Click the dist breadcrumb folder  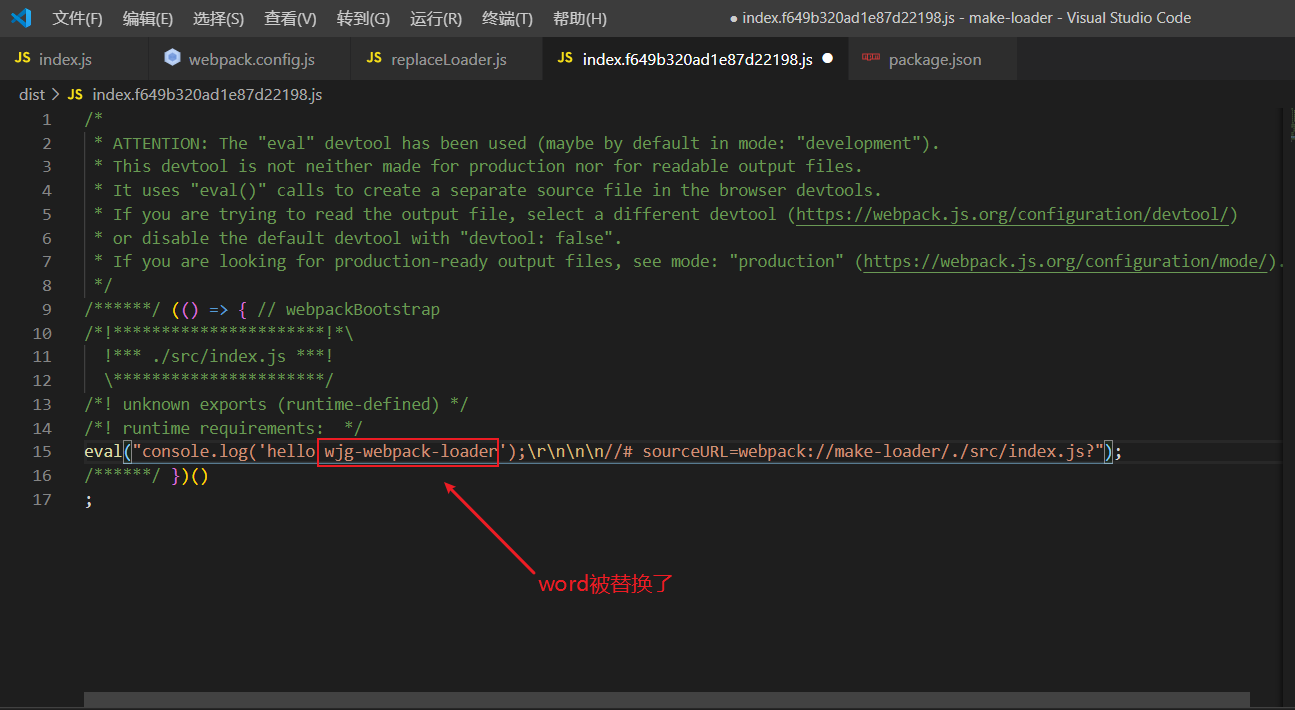[32, 94]
